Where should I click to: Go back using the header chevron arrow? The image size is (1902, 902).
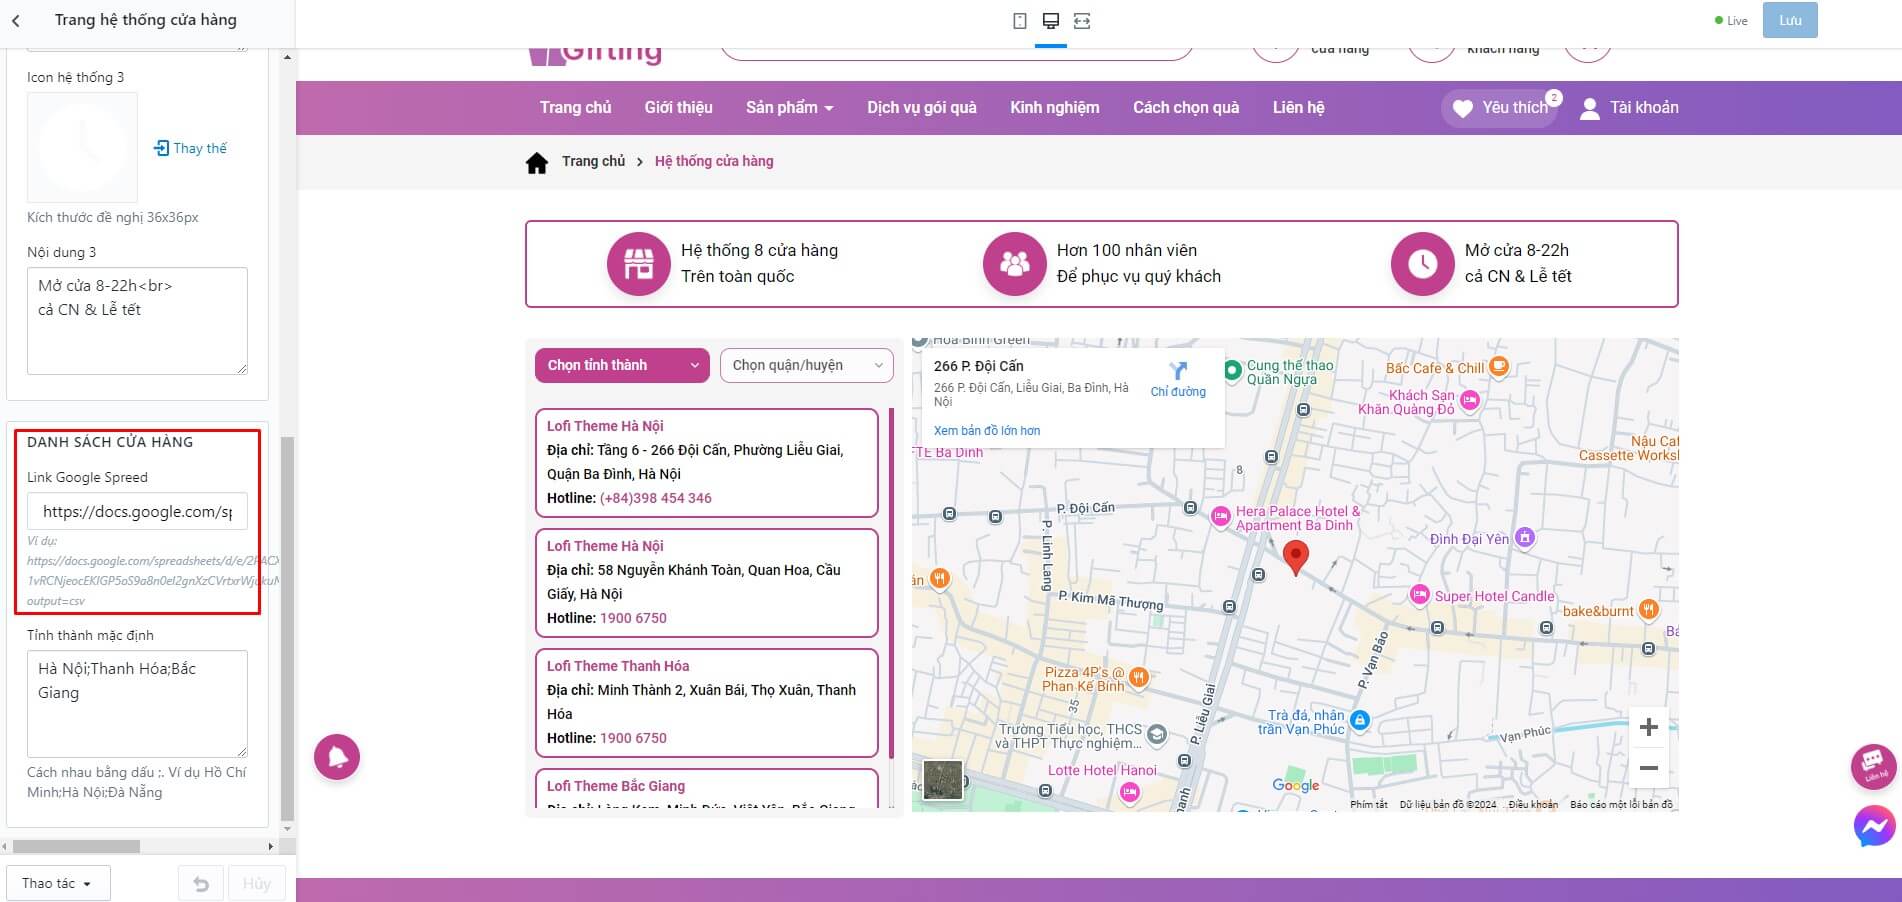(x=15, y=20)
